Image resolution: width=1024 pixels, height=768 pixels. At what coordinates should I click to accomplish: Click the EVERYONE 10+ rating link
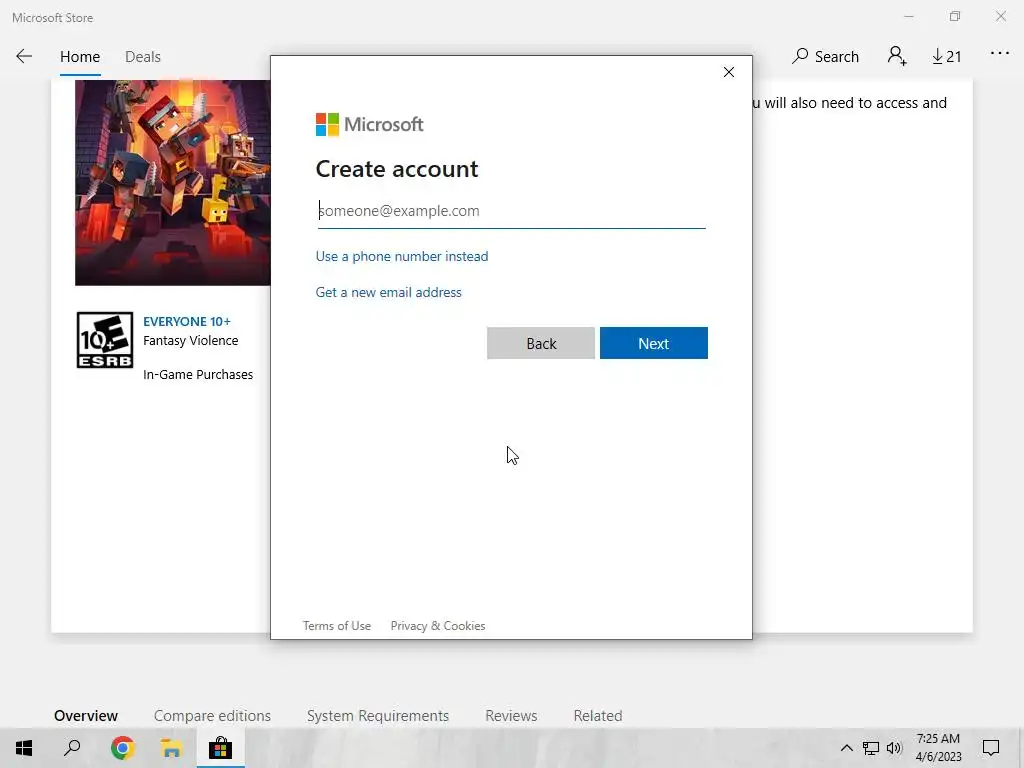point(187,321)
